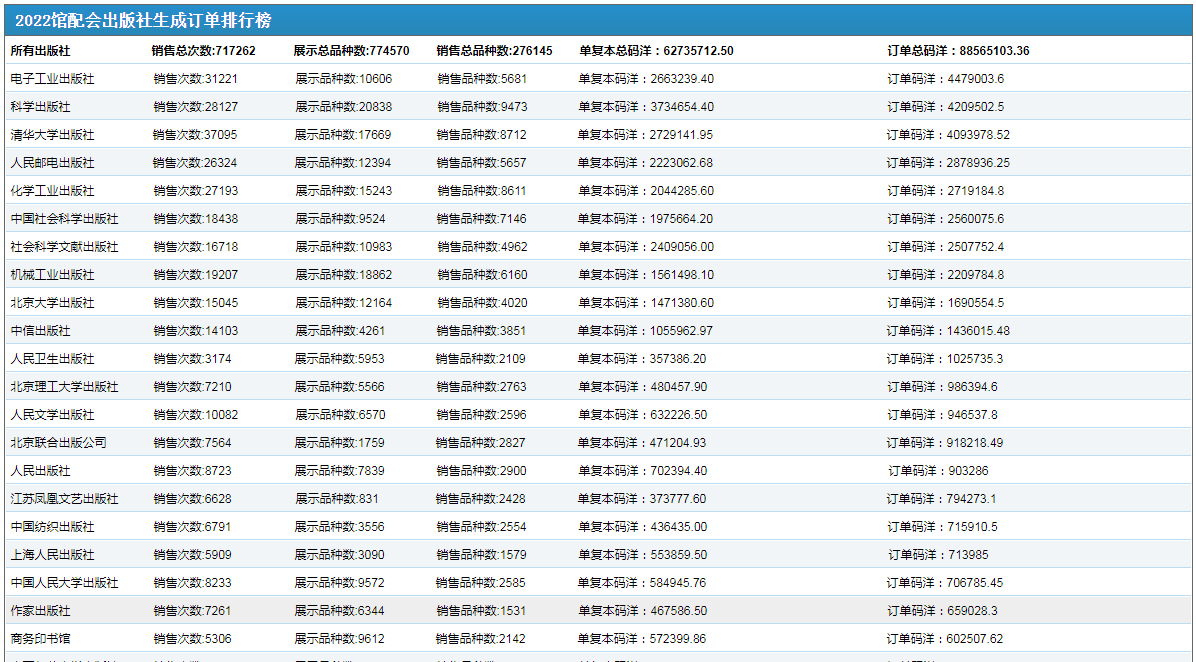1196x662 pixels.
Task: Click the 北京大学出版社 row
Action: click(x=52, y=303)
